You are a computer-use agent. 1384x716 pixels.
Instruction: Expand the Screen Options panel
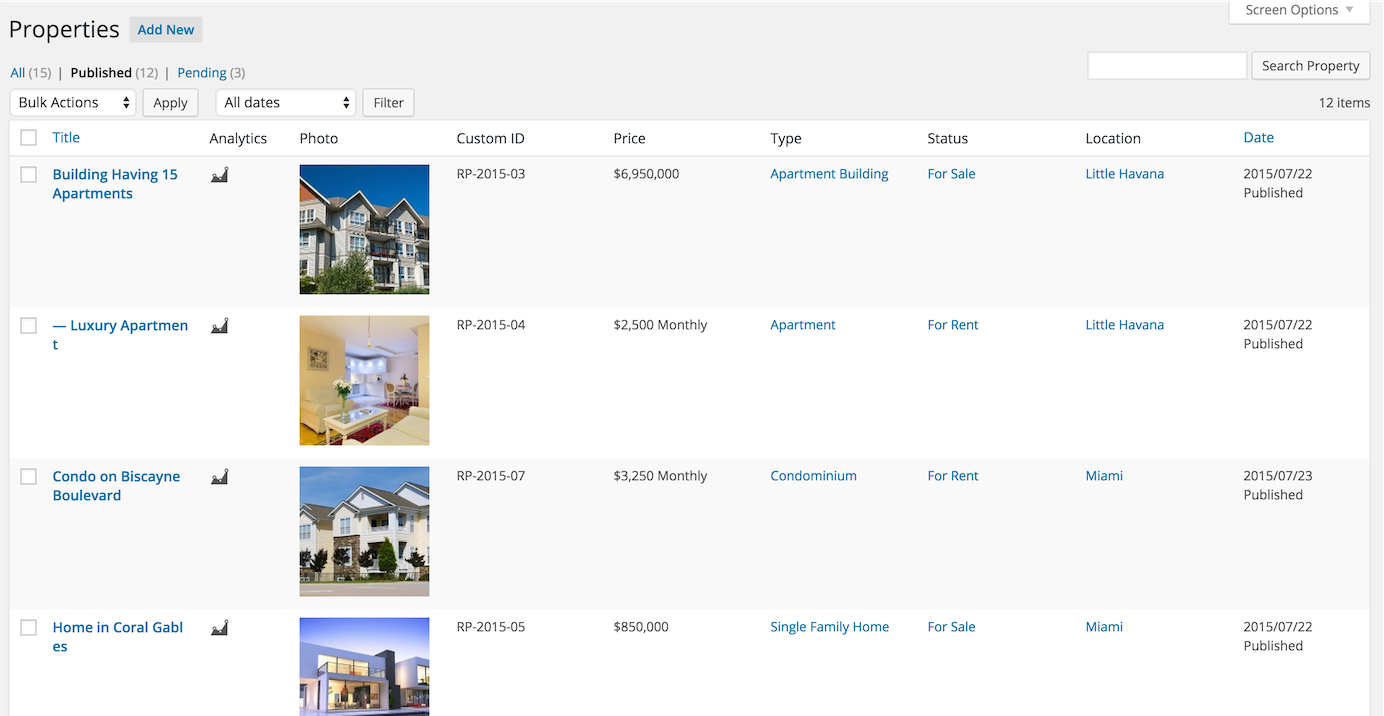point(1299,11)
